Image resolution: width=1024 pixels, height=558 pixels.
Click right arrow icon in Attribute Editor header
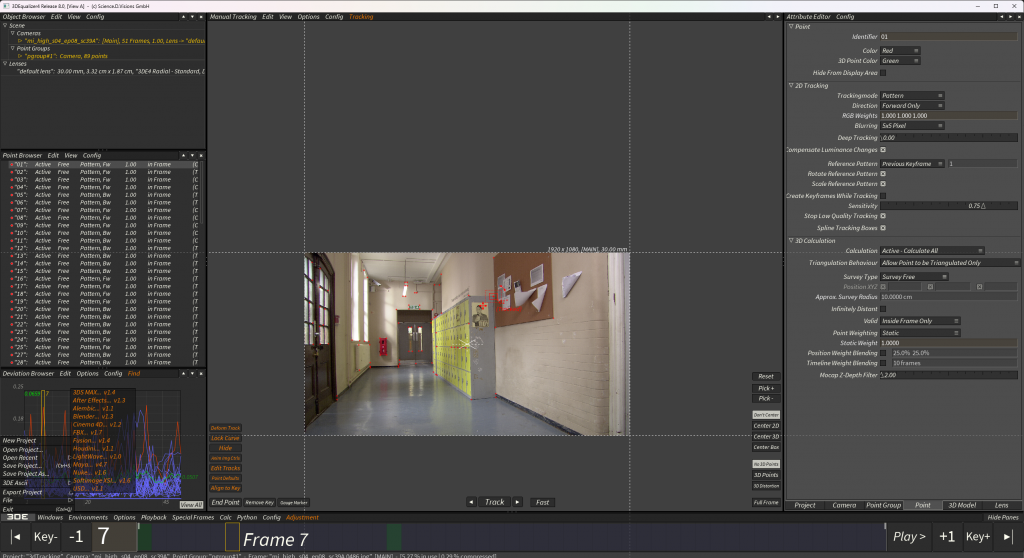pyautogui.click(x=1010, y=17)
